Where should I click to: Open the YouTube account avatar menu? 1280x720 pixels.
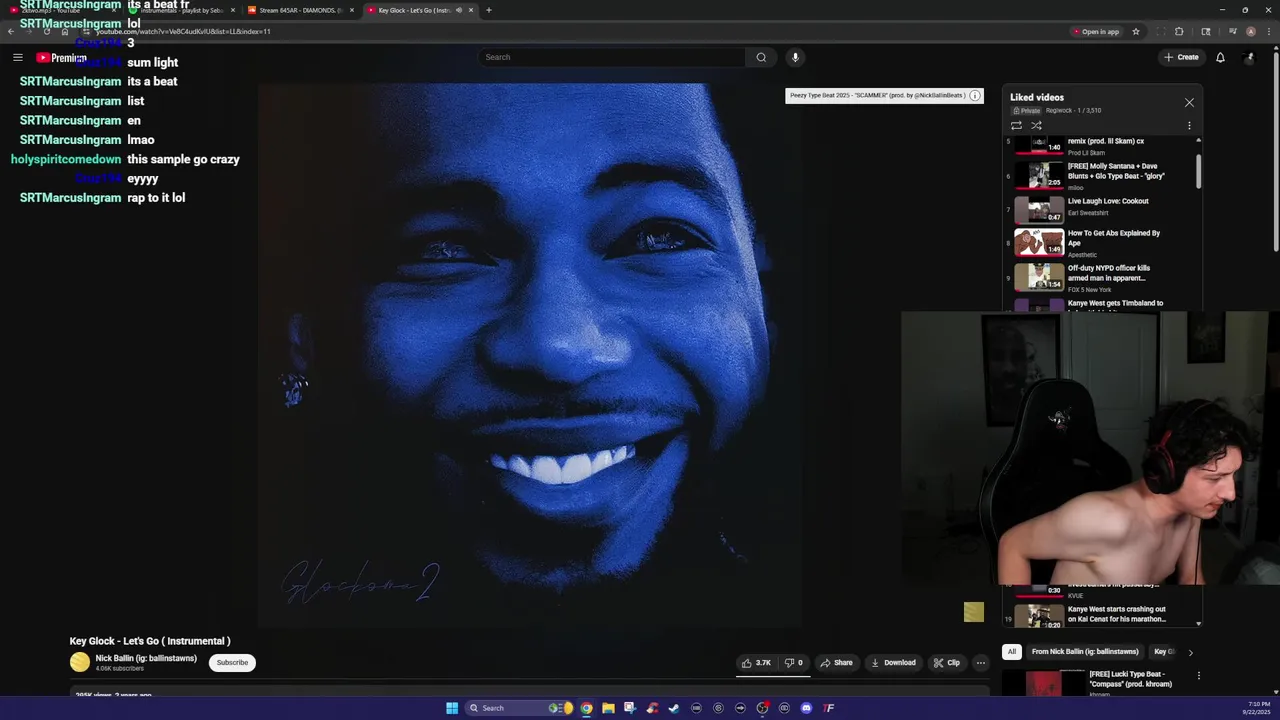tap(1249, 57)
